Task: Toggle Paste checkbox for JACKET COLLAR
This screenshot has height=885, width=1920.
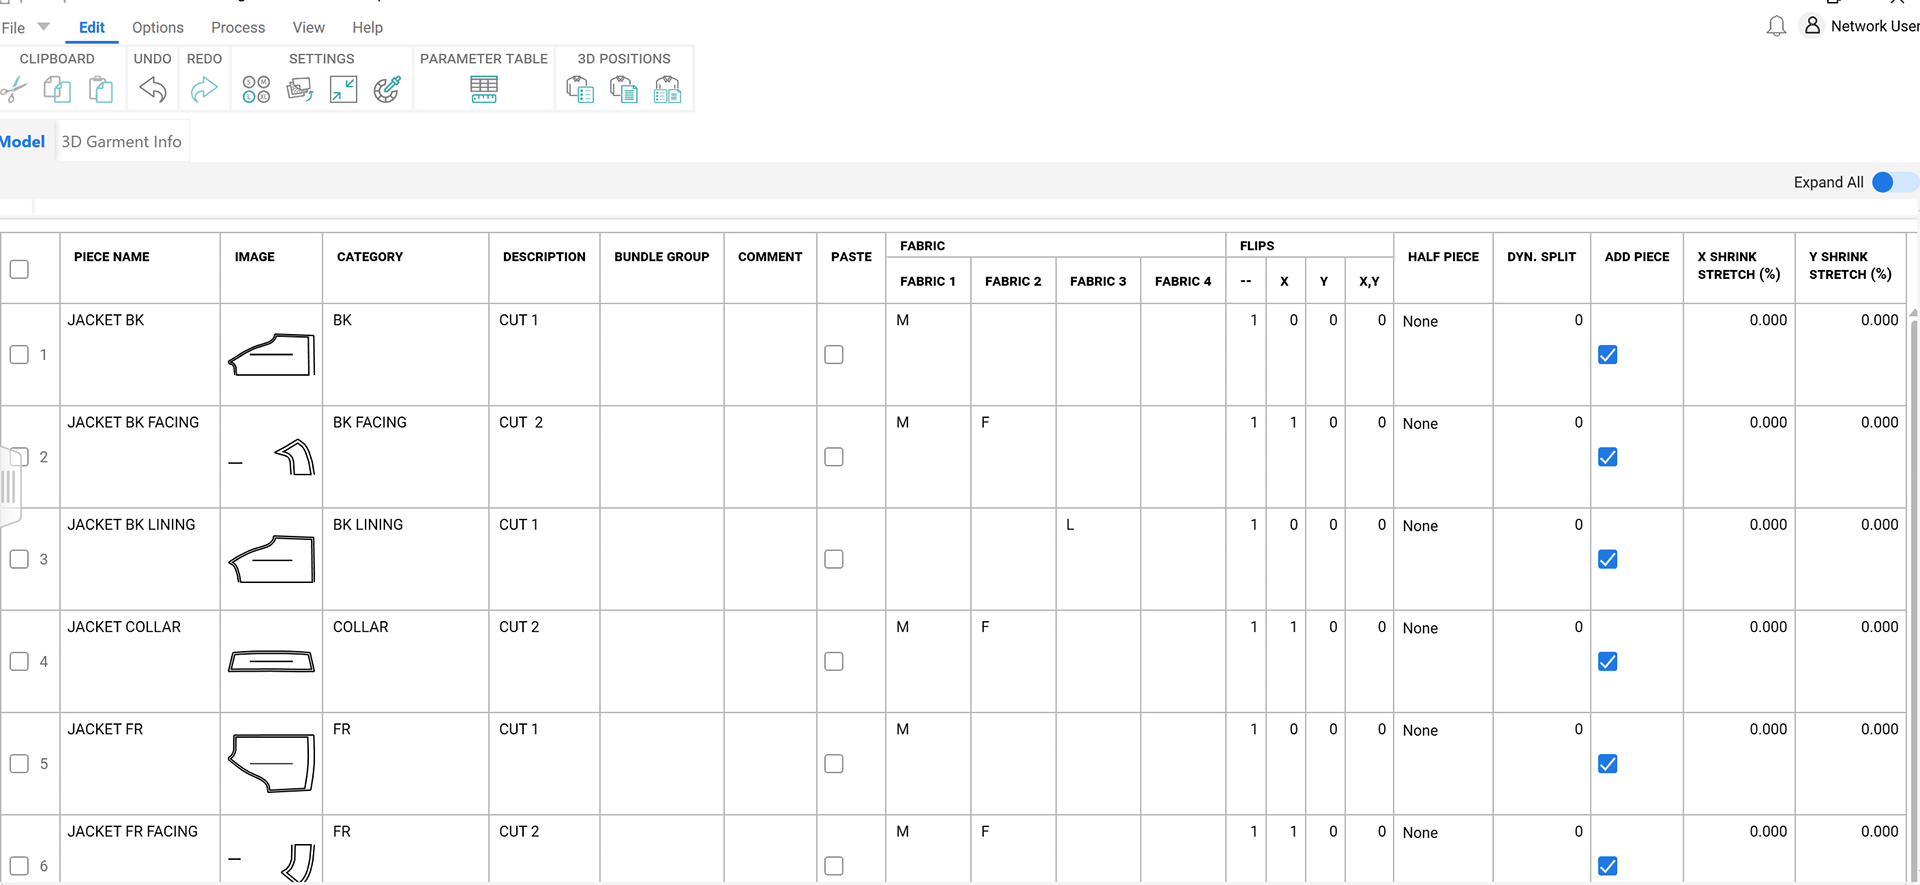Action: (834, 662)
